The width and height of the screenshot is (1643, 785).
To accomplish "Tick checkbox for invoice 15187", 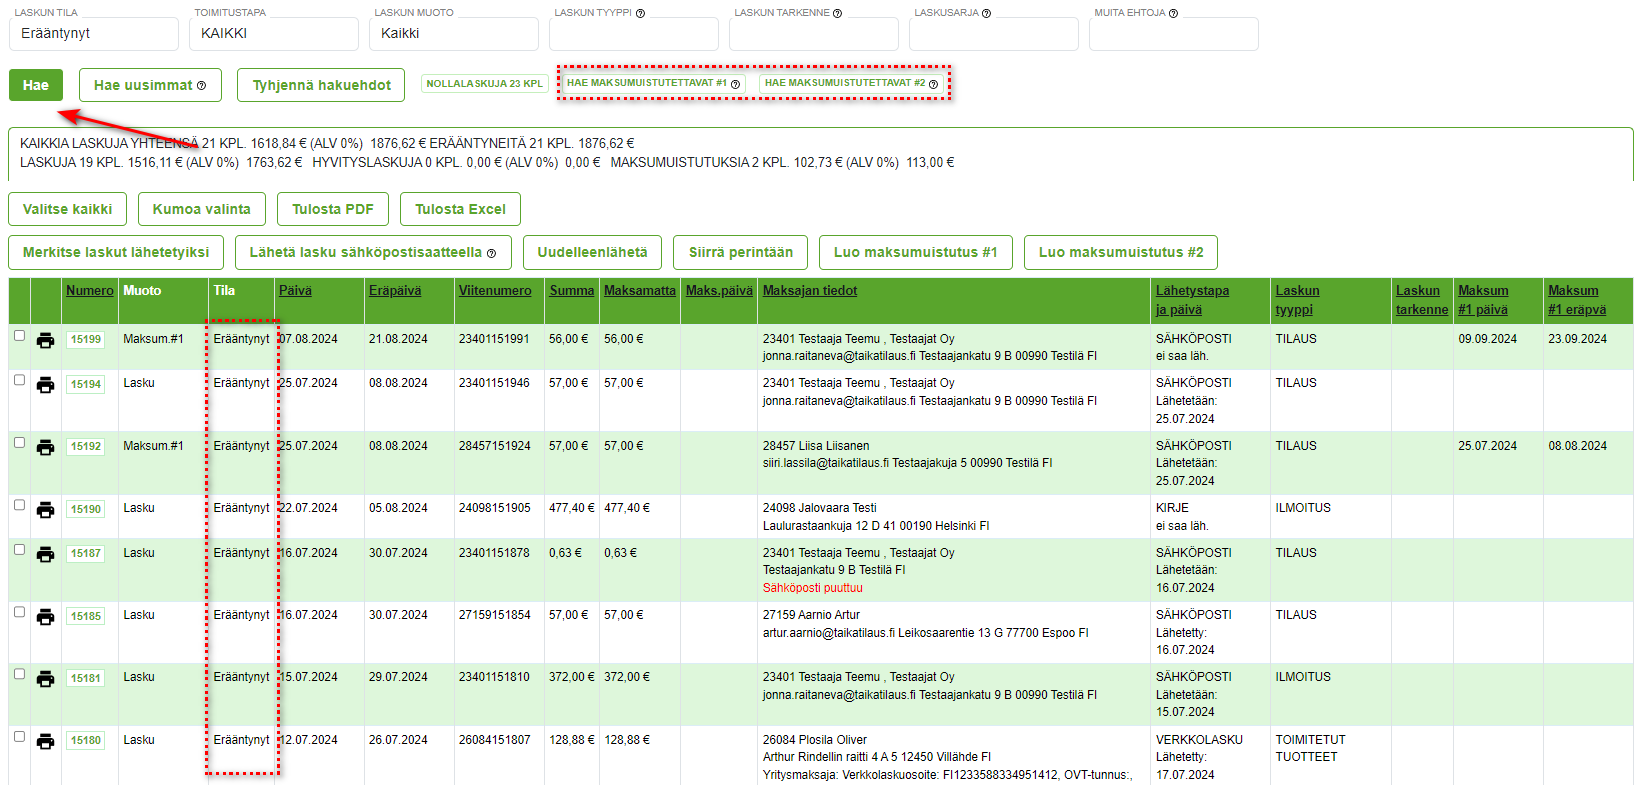I will pos(19,550).
